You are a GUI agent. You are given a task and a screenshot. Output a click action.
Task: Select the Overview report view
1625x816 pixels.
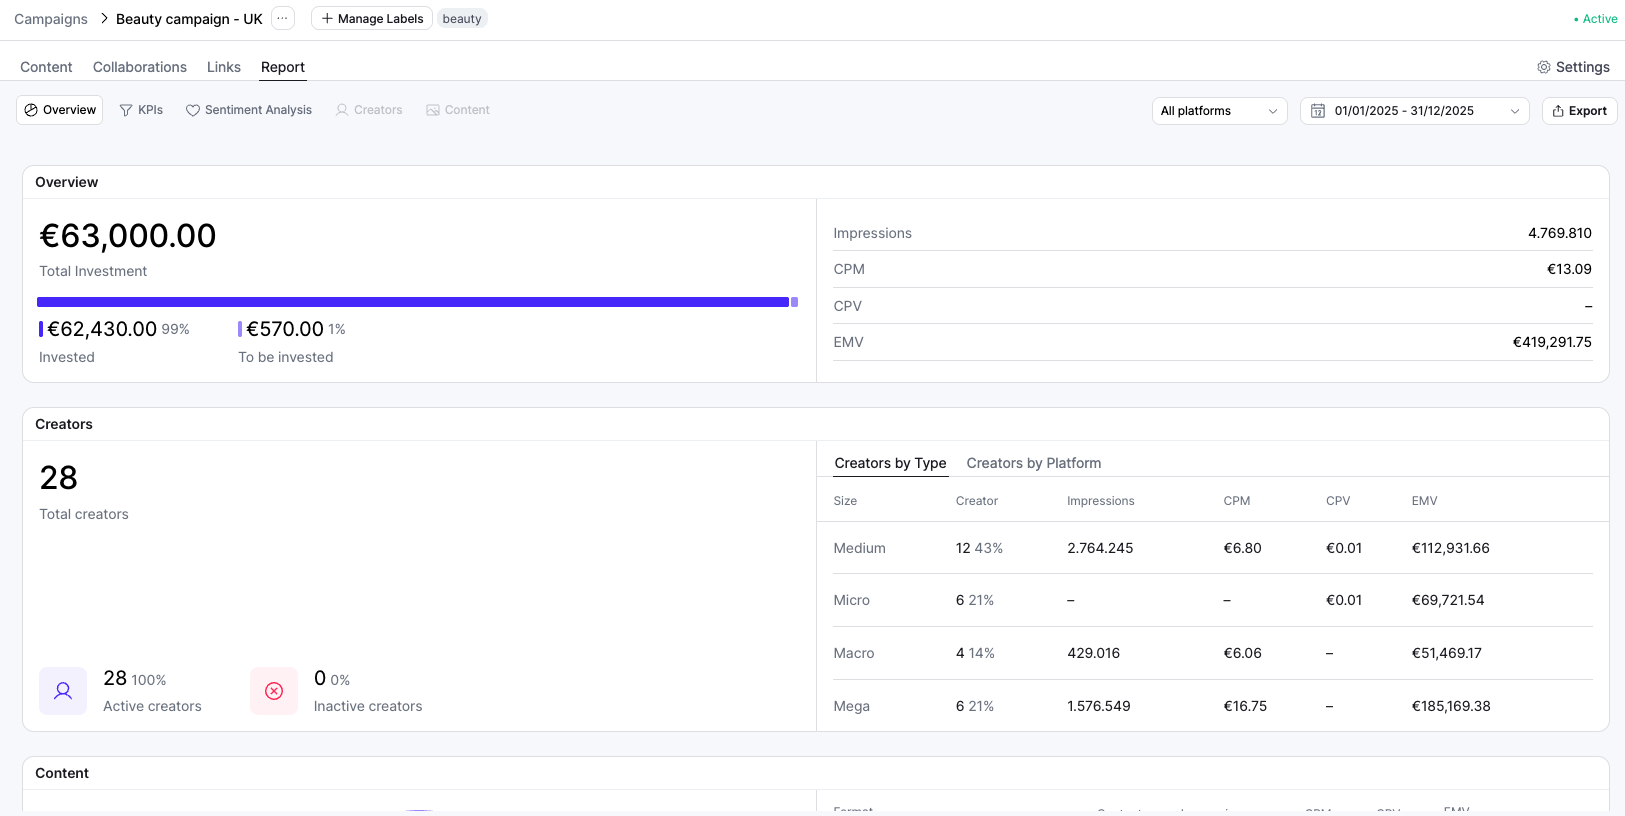60,110
